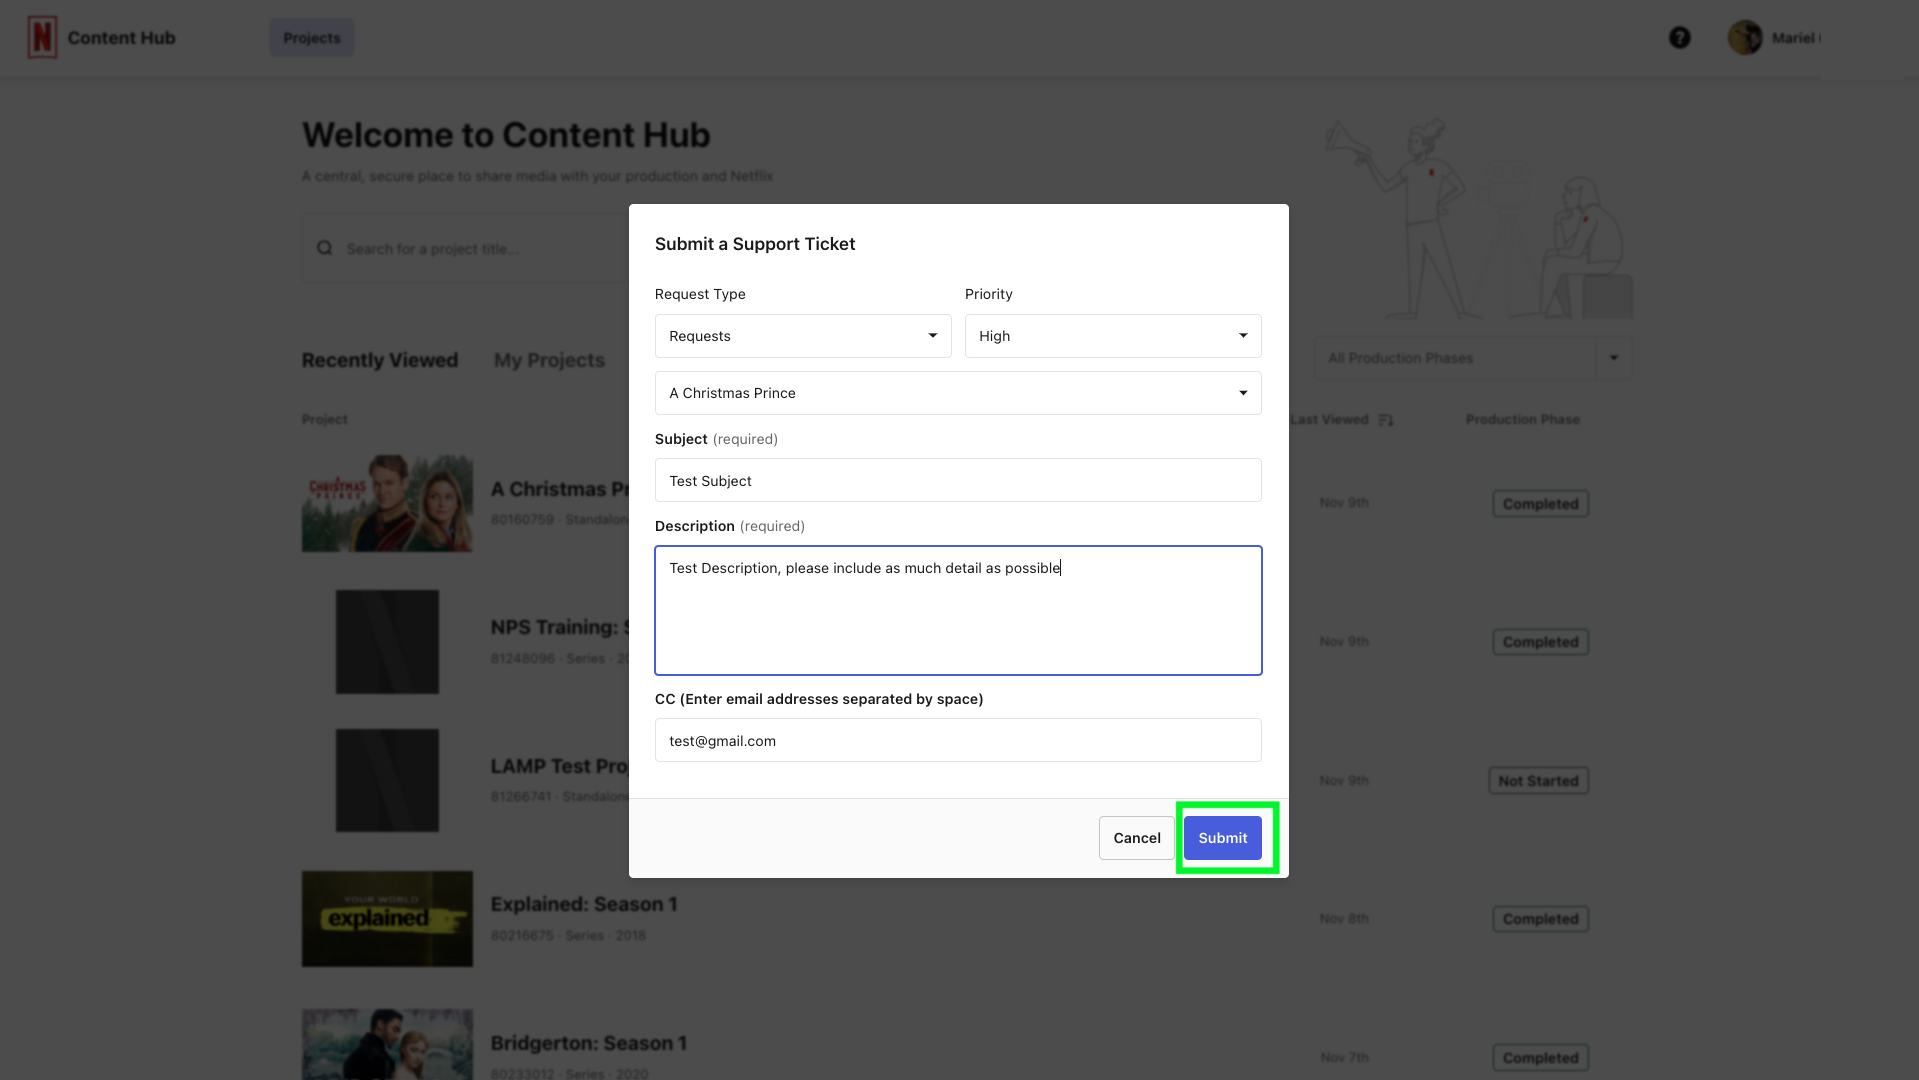Submit the support ticket
Viewport: 1919px width, 1080px height.
tap(1223, 838)
